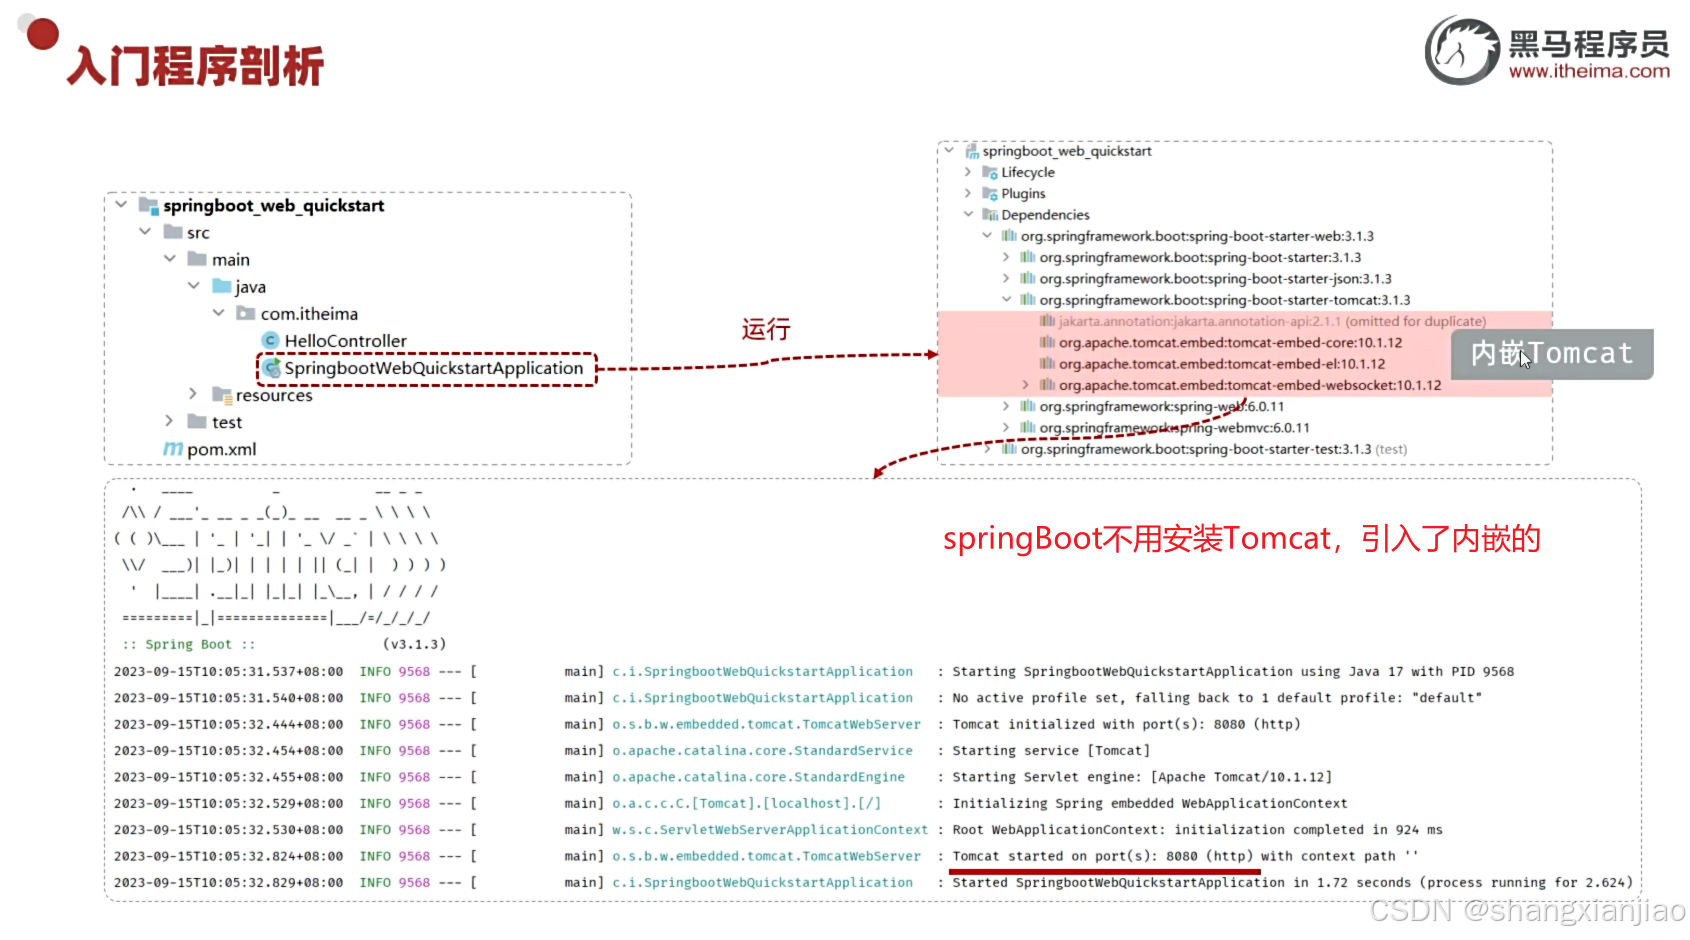Click the '内嵌Tomcat' callout label

[x=1552, y=354]
